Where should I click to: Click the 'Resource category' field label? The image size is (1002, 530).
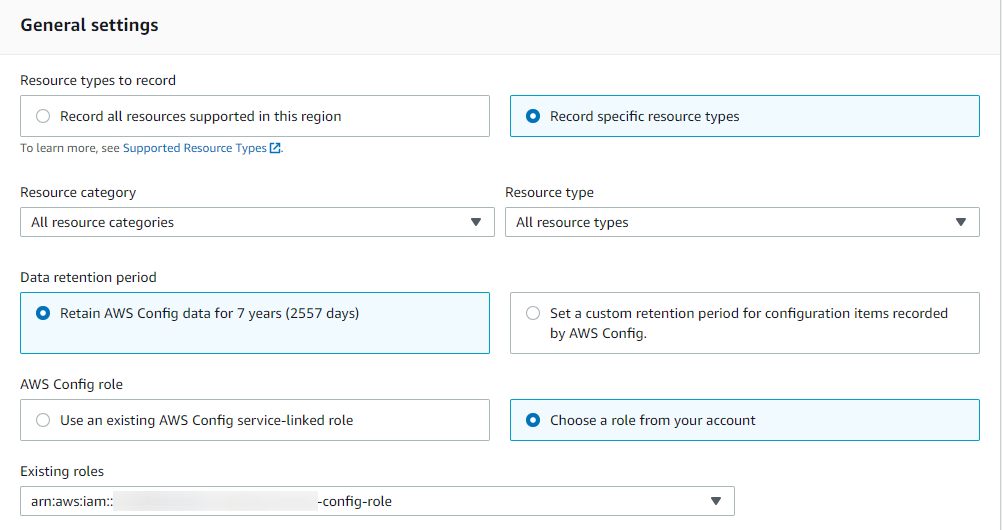point(78,192)
